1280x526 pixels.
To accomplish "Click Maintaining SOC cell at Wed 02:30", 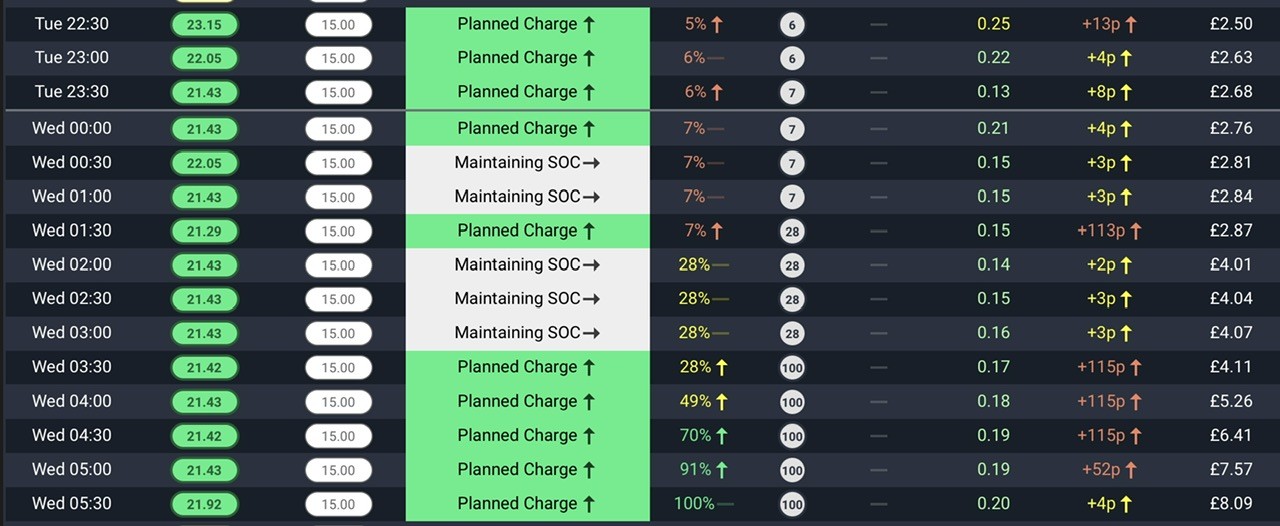I will 527,299.
